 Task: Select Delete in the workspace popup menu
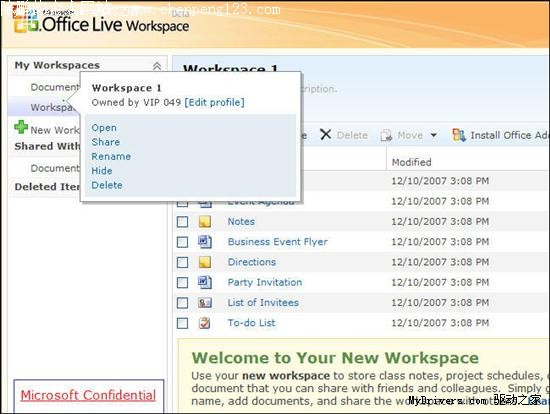tap(107, 185)
